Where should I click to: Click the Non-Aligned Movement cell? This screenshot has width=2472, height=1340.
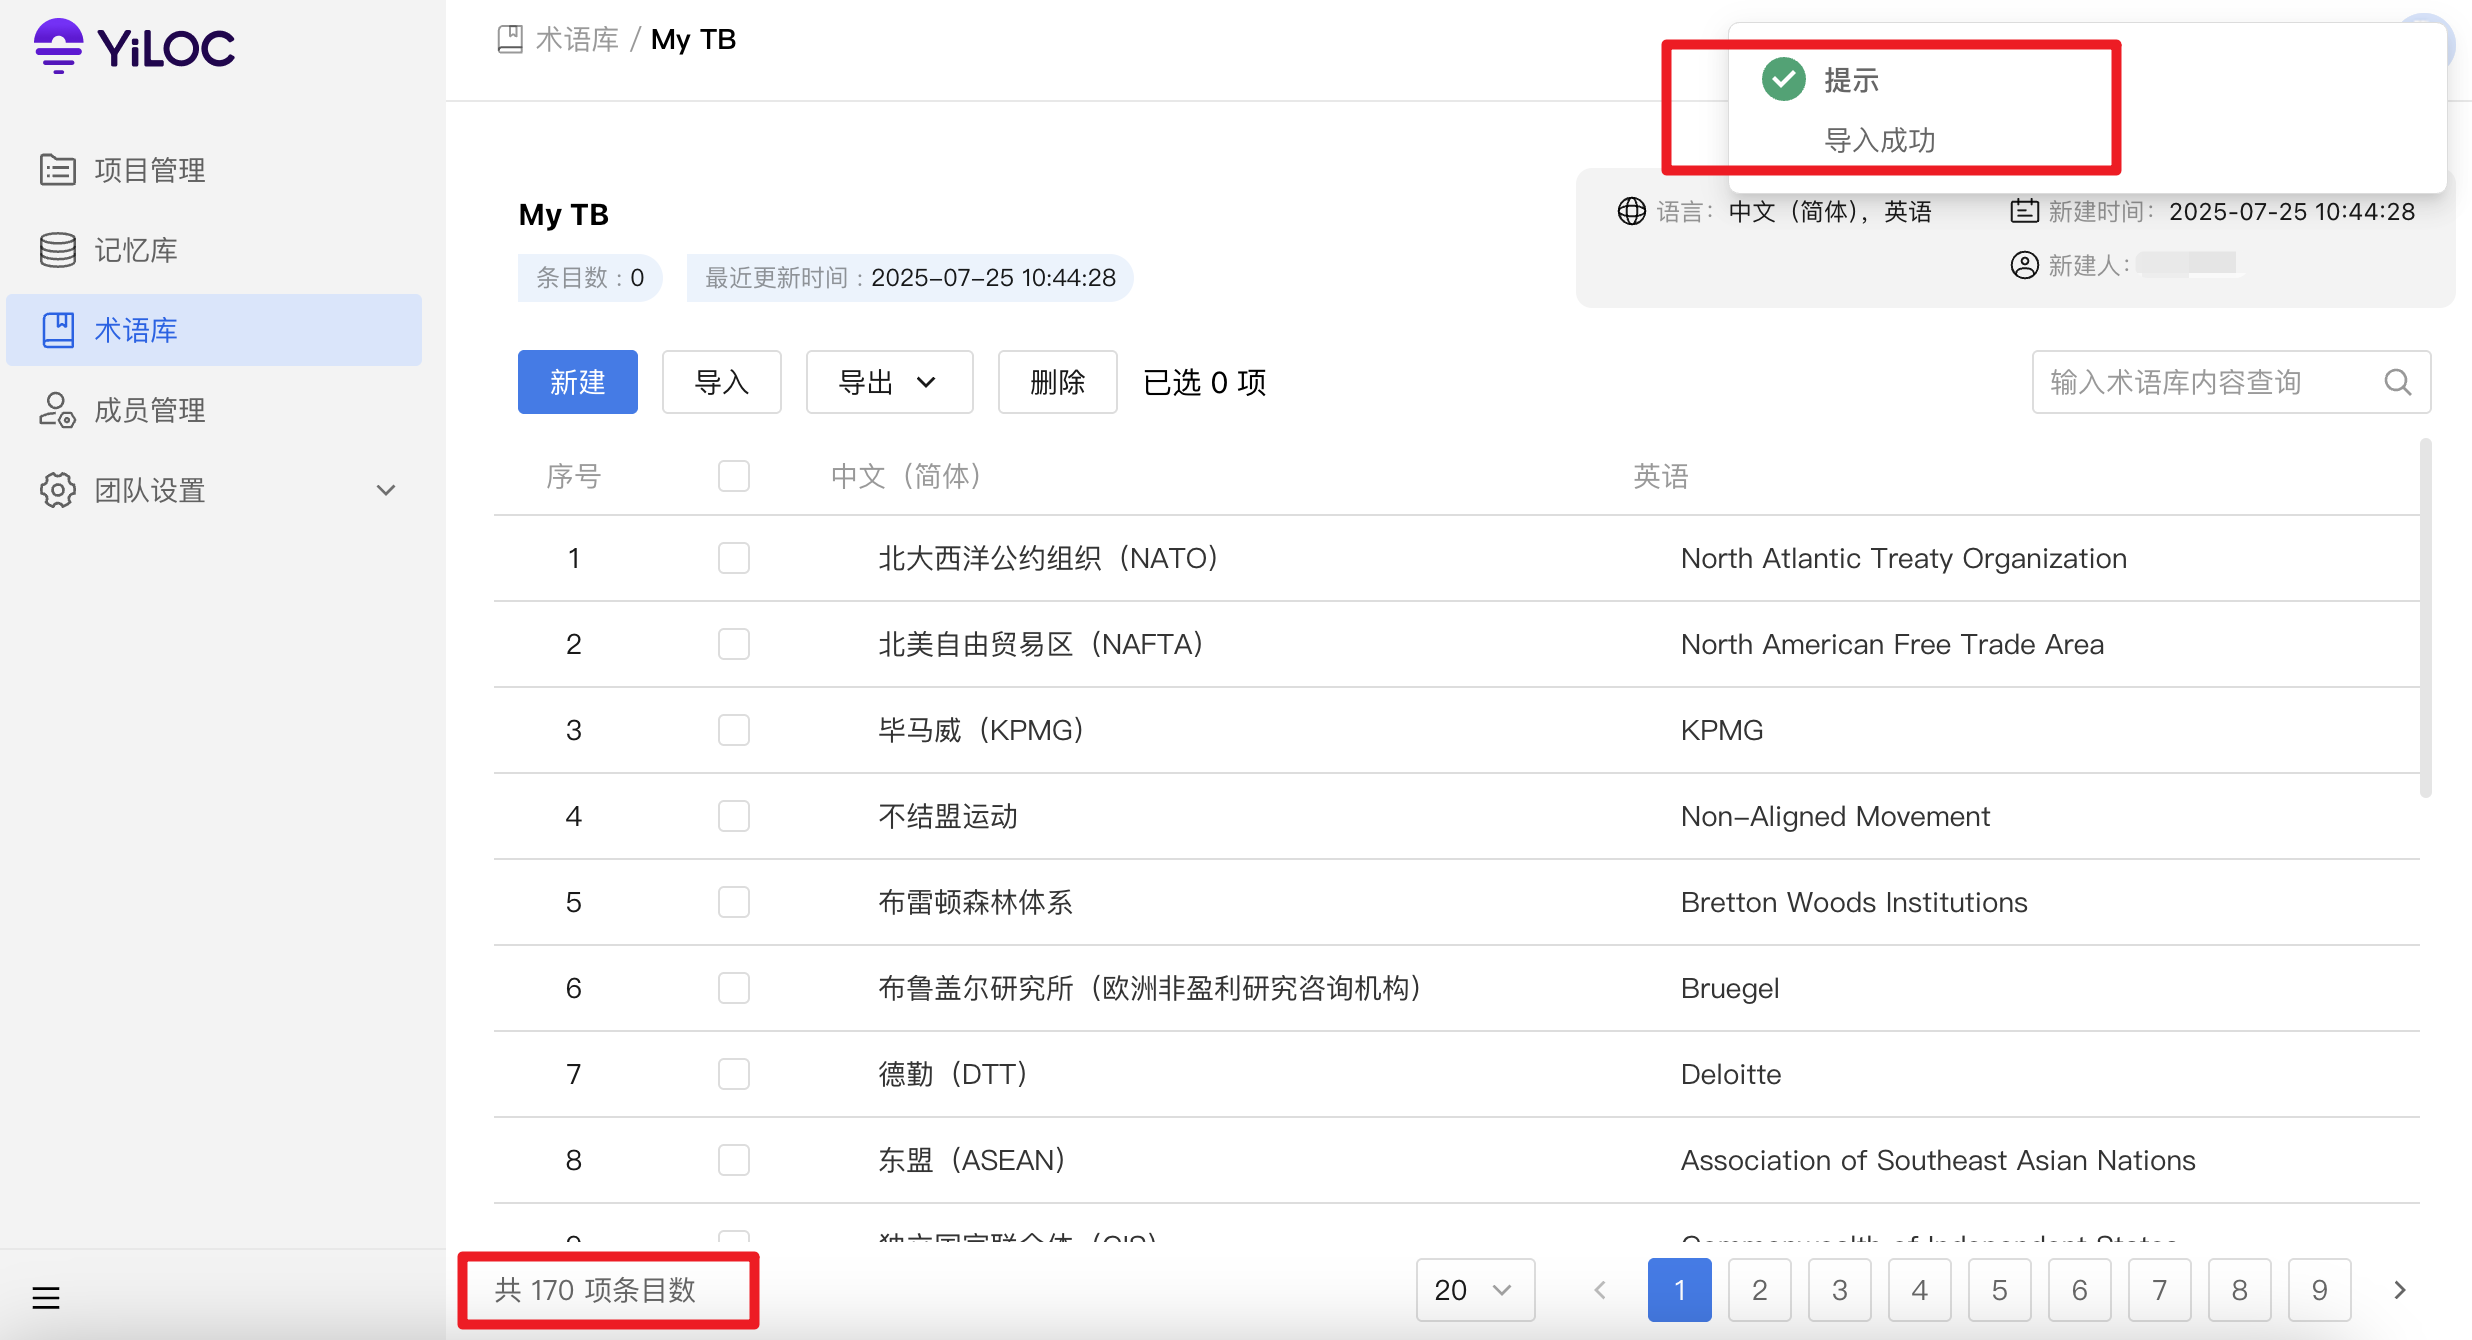click(1835, 816)
